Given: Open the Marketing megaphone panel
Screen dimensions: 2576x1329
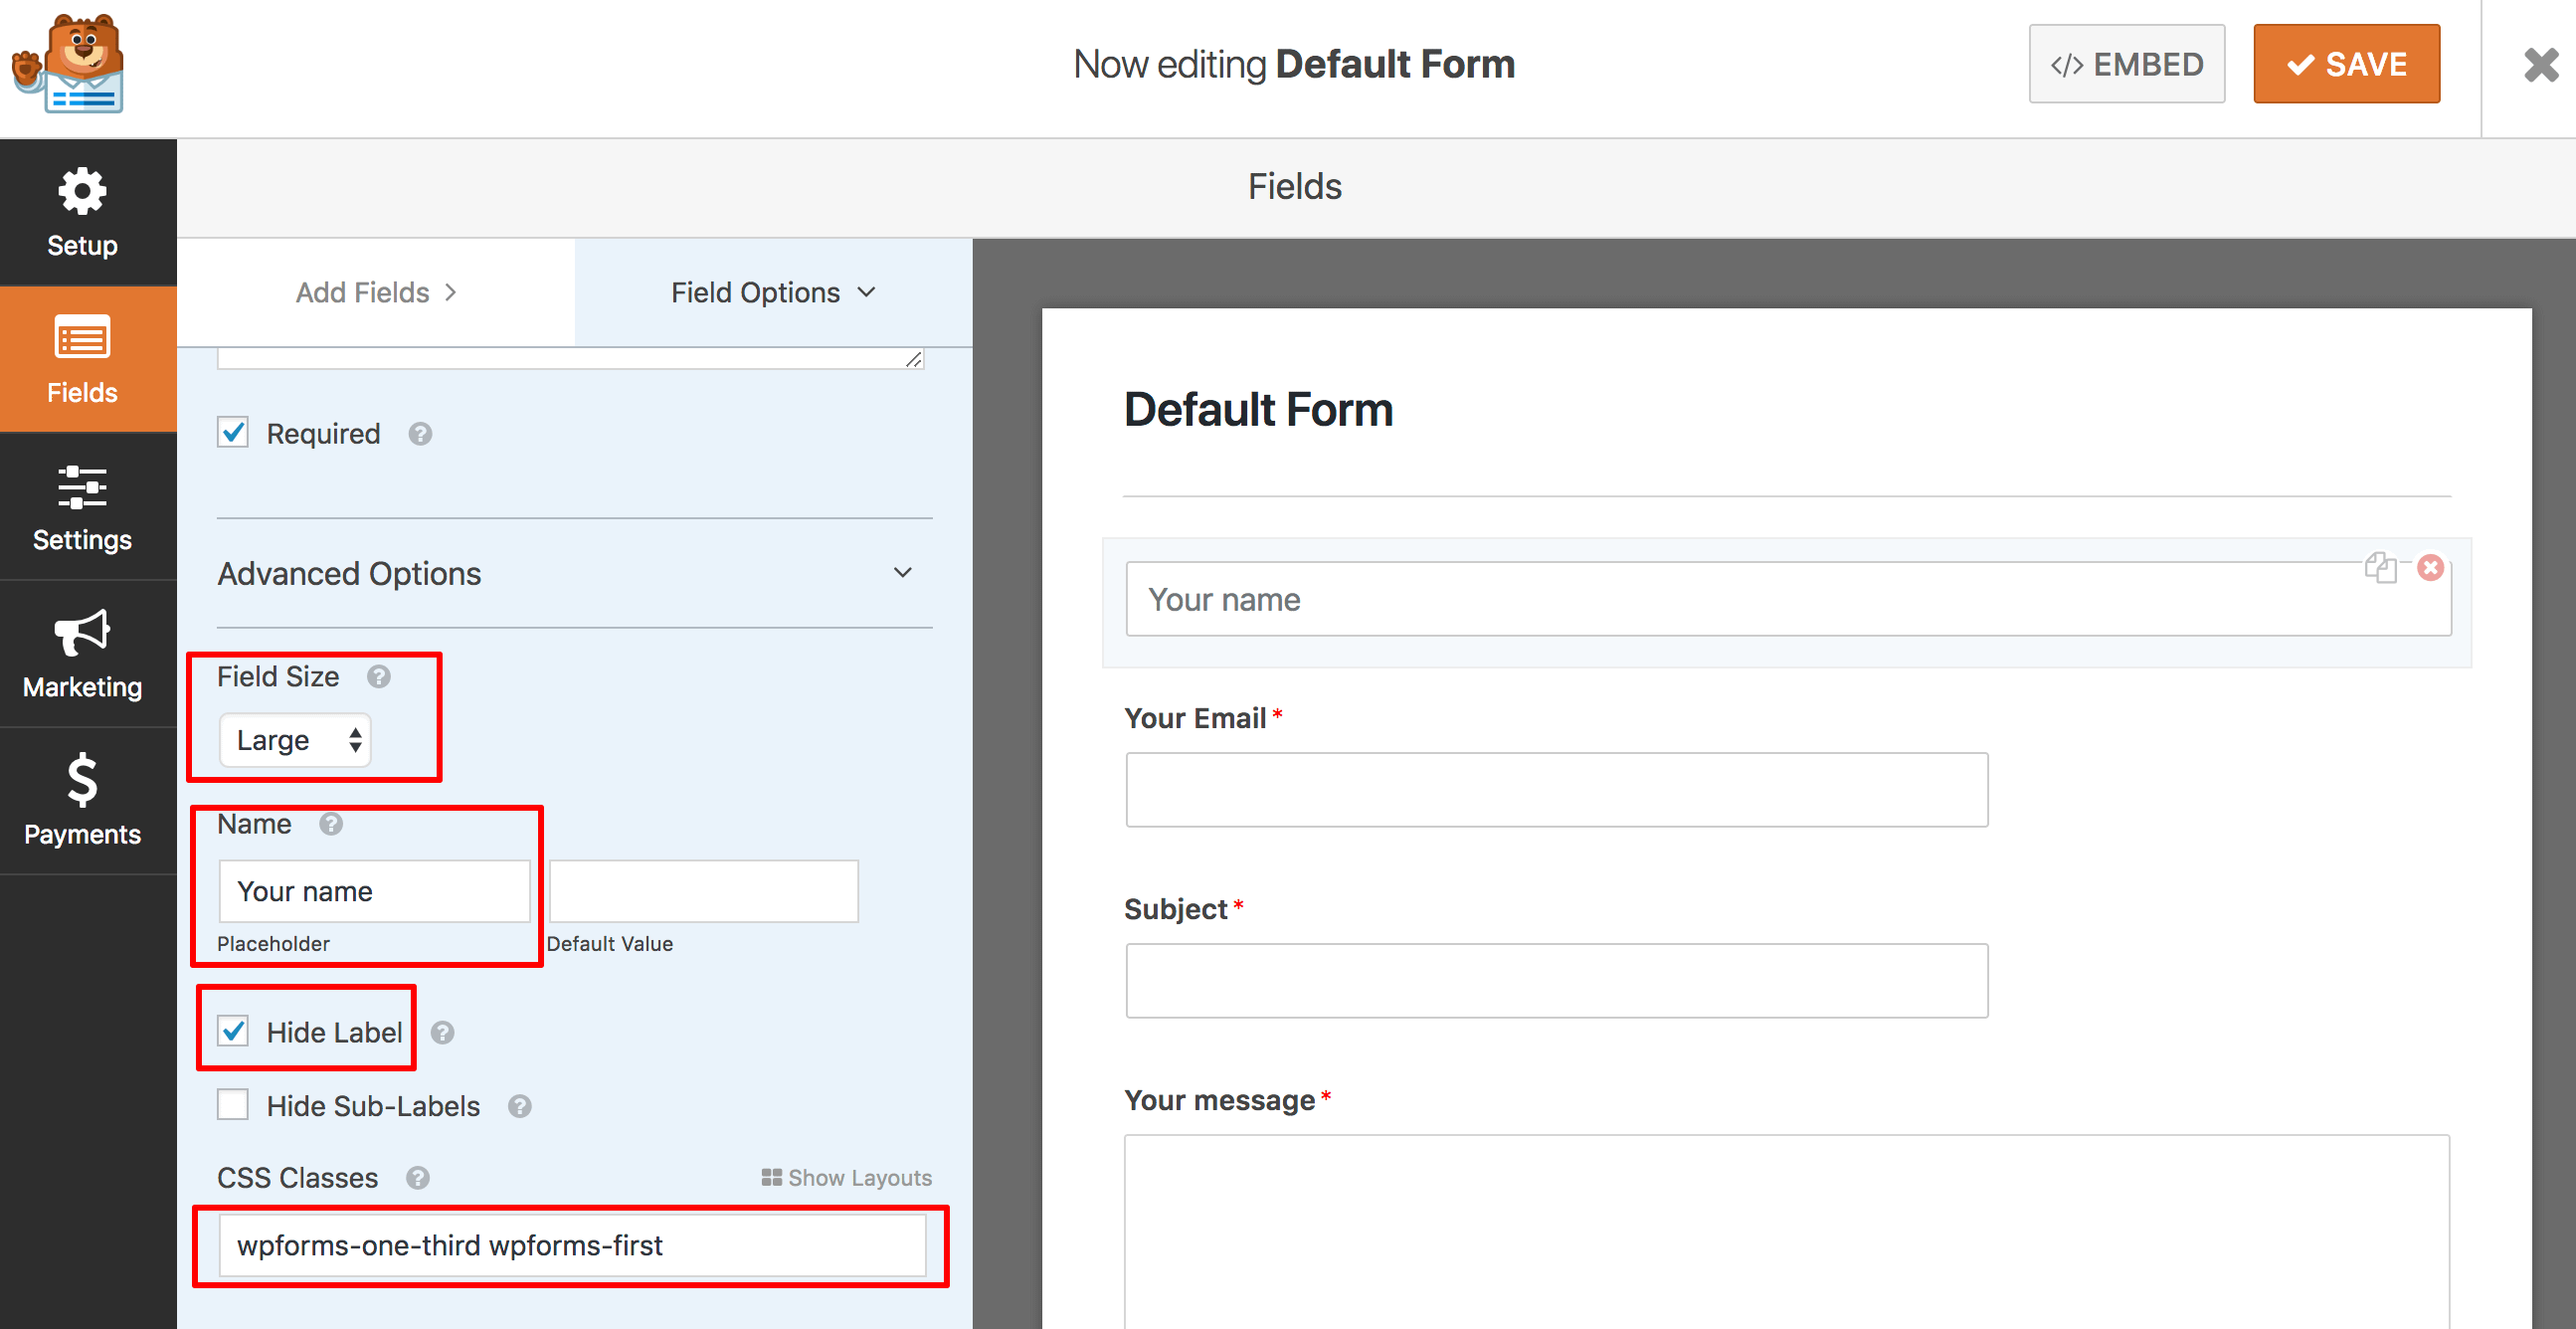Looking at the screenshot, I should pos(83,654).
